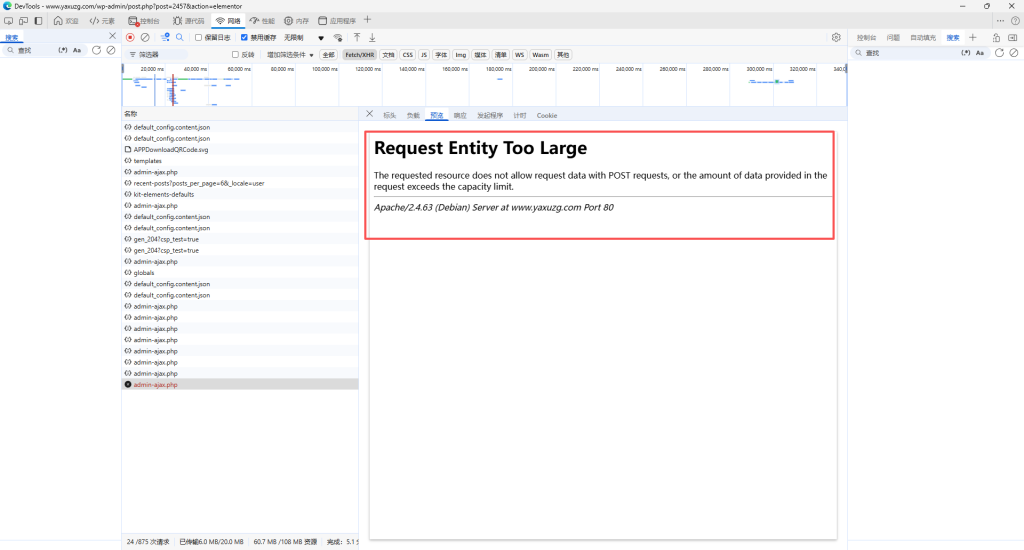
Task: Filter requests by Img type
Action: click(x=460, y=55)
